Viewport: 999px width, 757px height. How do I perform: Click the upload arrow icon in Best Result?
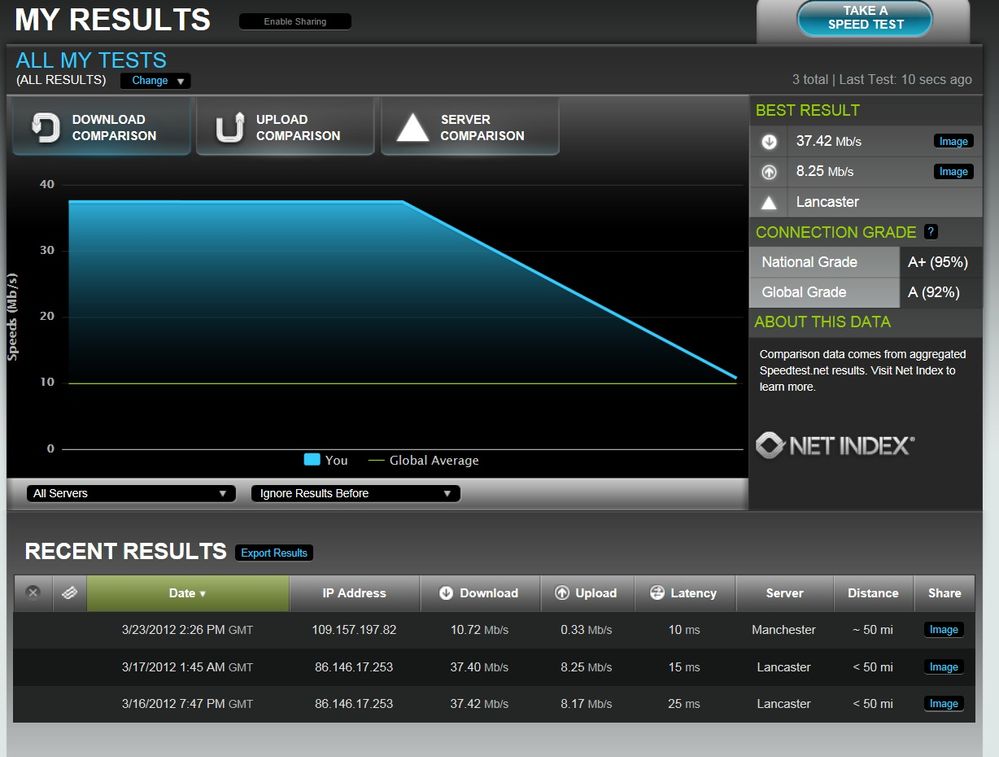769,171
